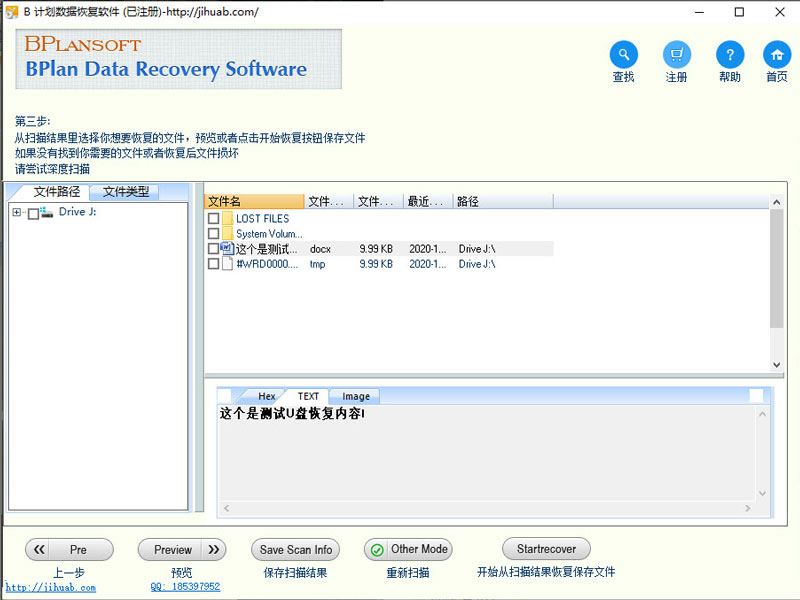800x600 pixels.
Task: Click the tmp type cell
Action: 317,264
